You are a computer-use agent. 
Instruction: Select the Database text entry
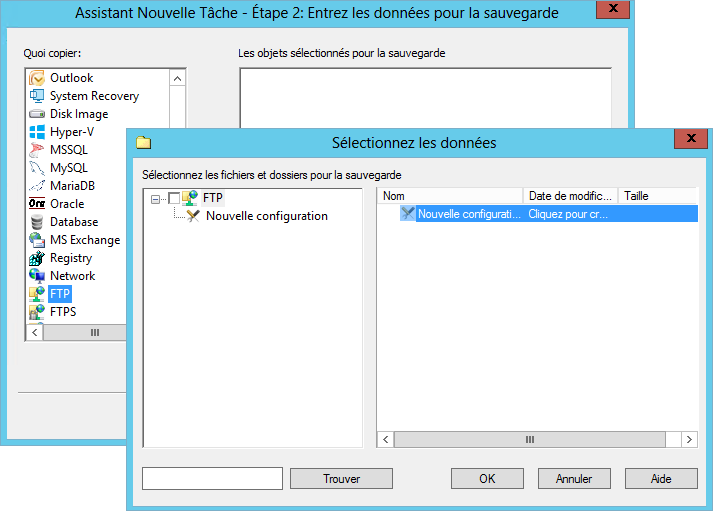point(74,222)
